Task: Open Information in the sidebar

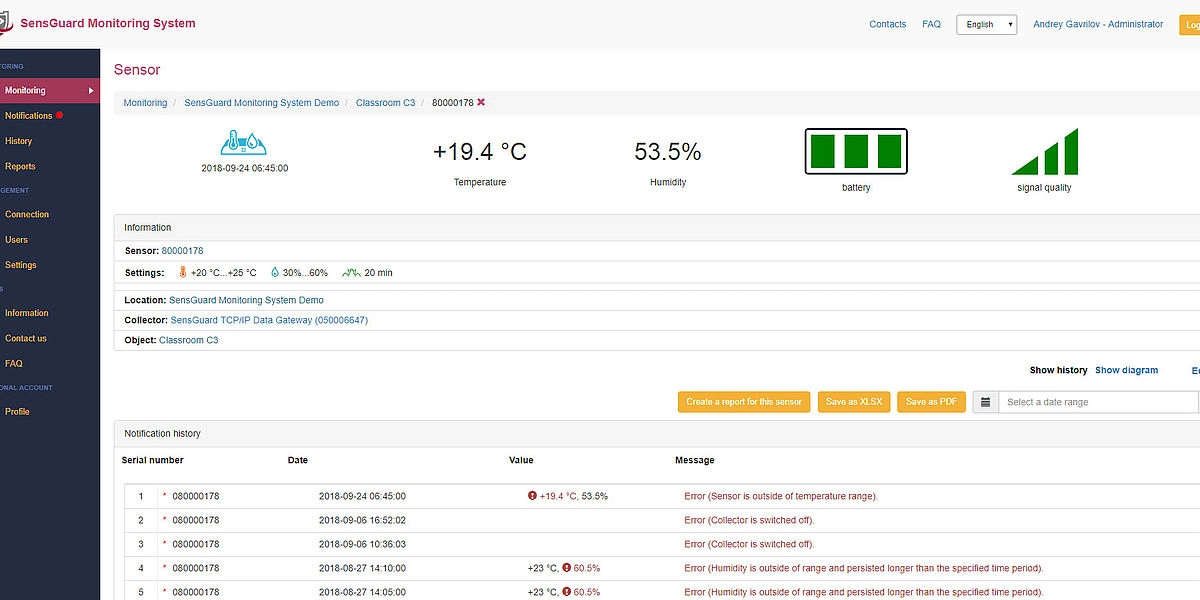Action: tap(26, 313)
